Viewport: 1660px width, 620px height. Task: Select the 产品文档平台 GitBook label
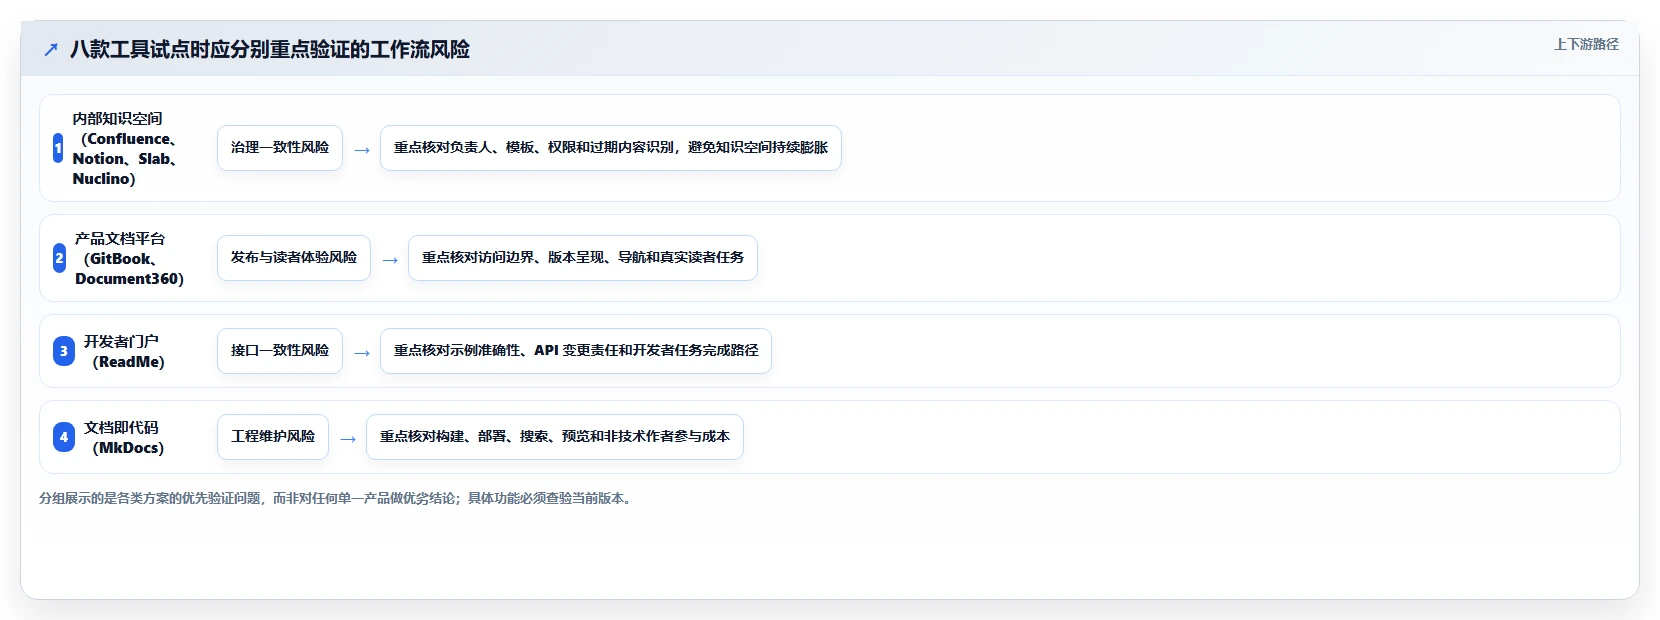(x=130, y=258)
